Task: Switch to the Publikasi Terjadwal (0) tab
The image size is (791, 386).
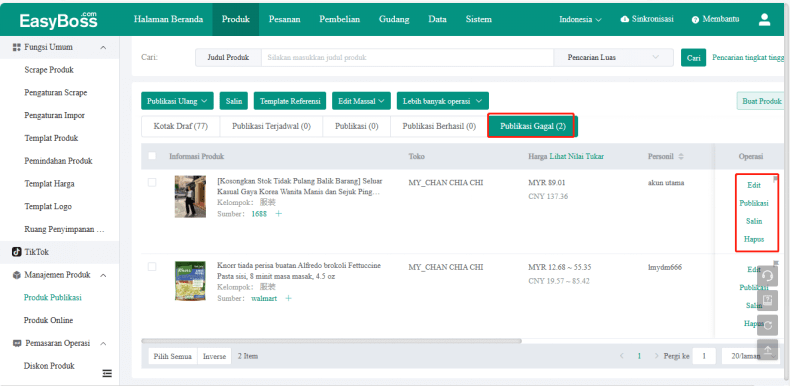Action: (271, 126)
